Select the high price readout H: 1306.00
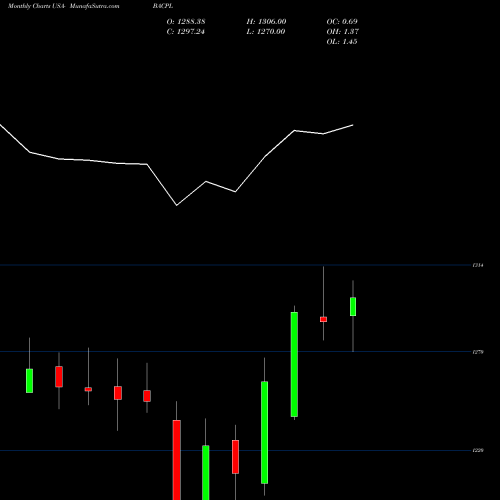The width and height of the screenshot is (500, 500). point(266,22)
